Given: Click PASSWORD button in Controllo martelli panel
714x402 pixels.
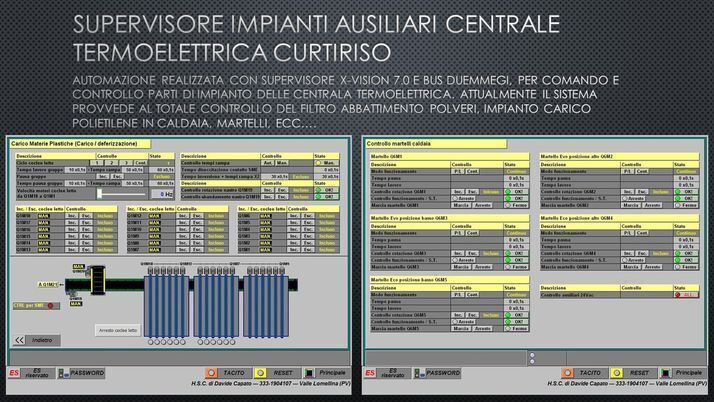Looking at the screenshot, I should click(x=437, y=373).
